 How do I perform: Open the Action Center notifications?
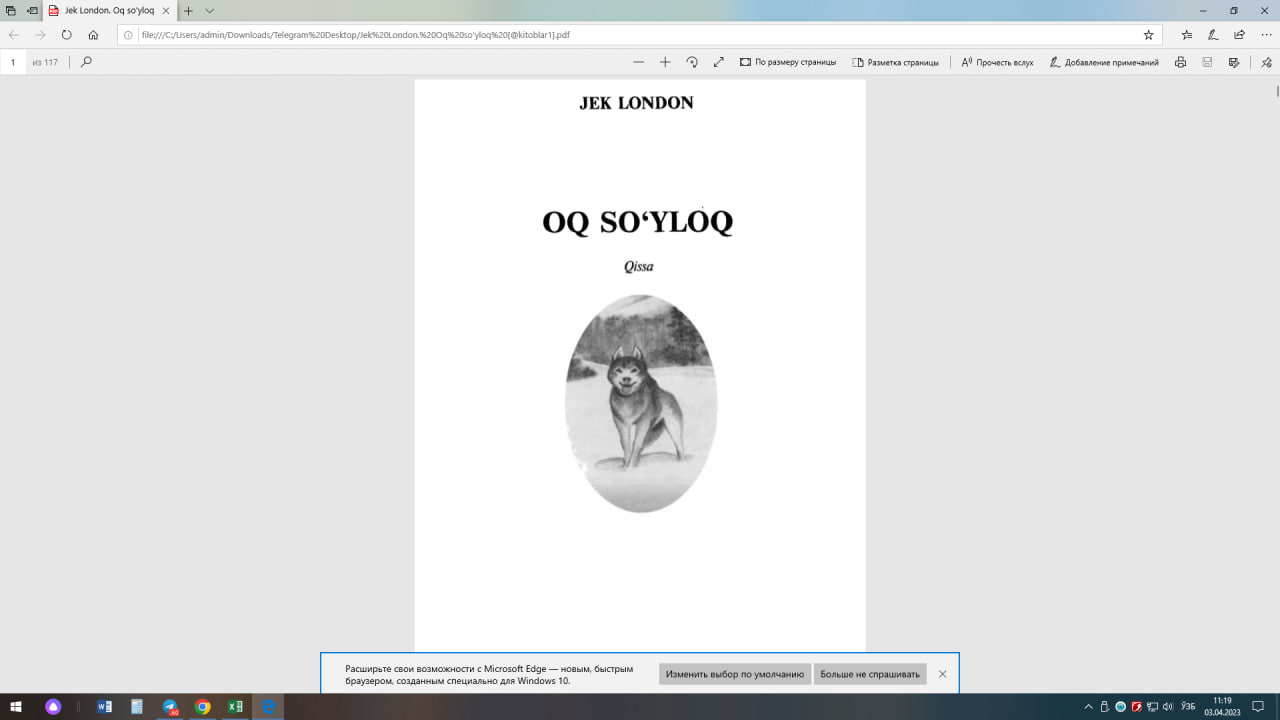(1259, 707)
